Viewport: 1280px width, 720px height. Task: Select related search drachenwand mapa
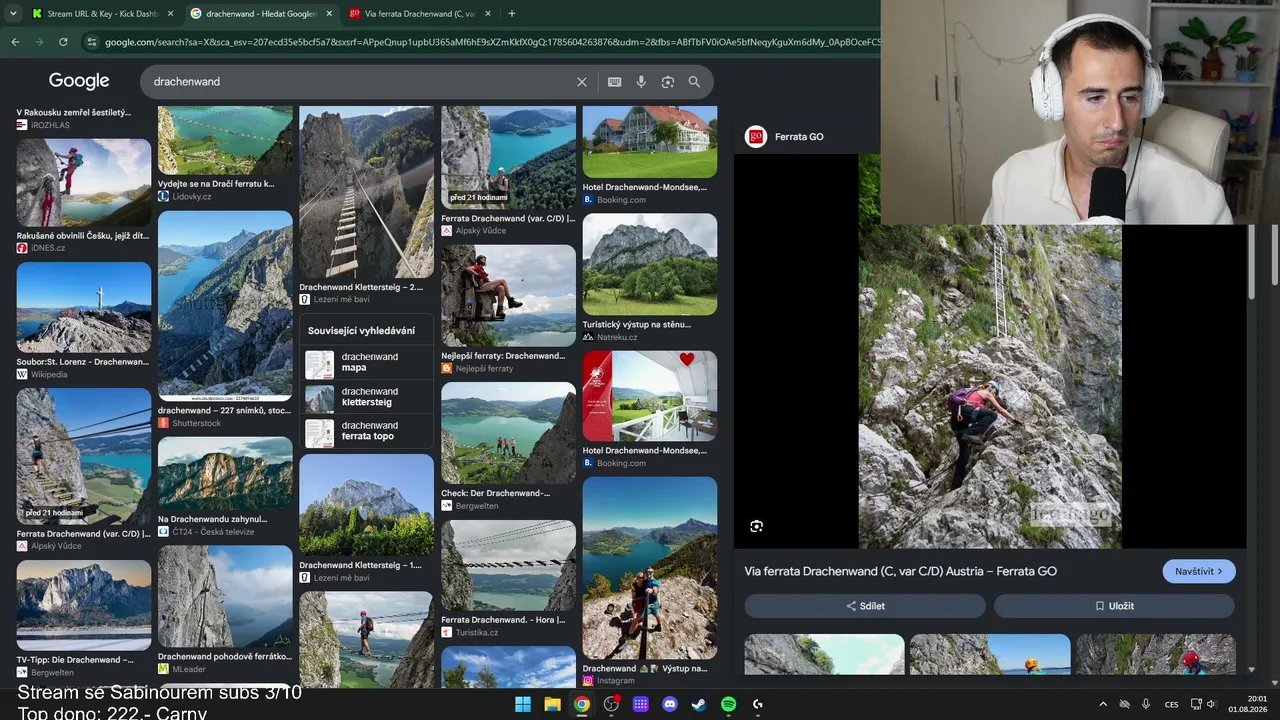(x=367, y=362)
